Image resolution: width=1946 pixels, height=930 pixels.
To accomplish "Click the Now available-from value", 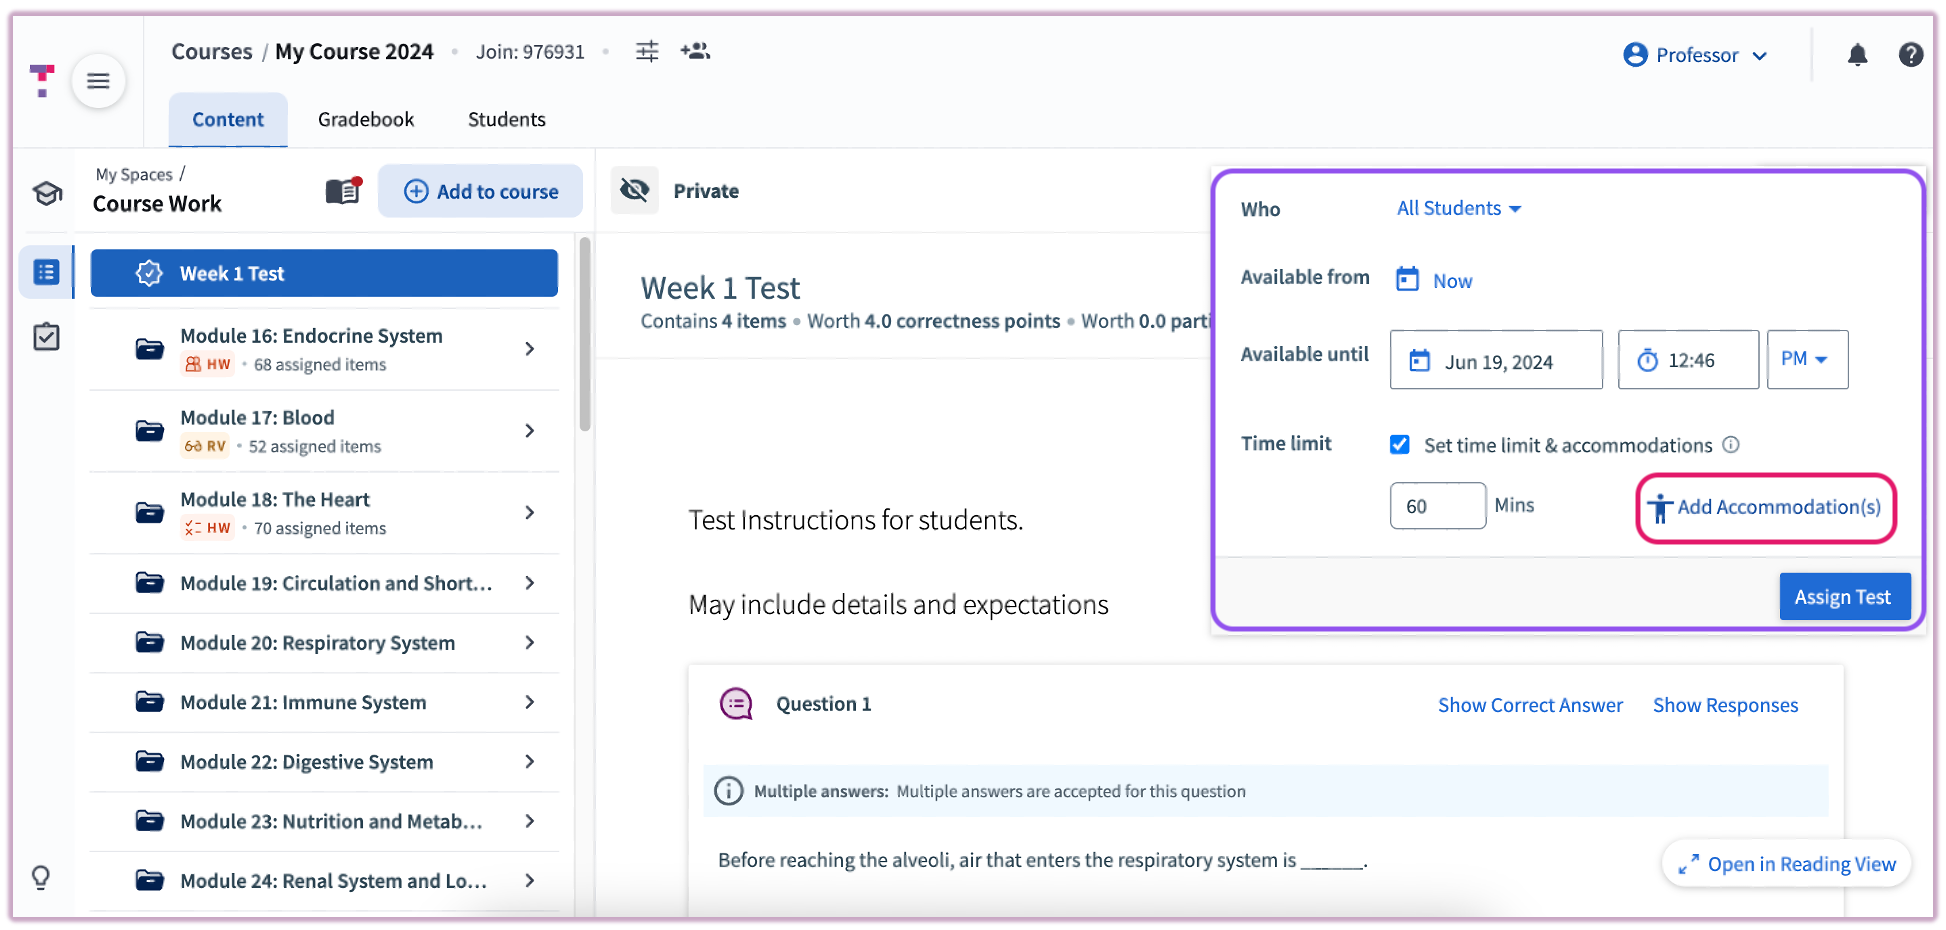I will tap(1452, 281).
